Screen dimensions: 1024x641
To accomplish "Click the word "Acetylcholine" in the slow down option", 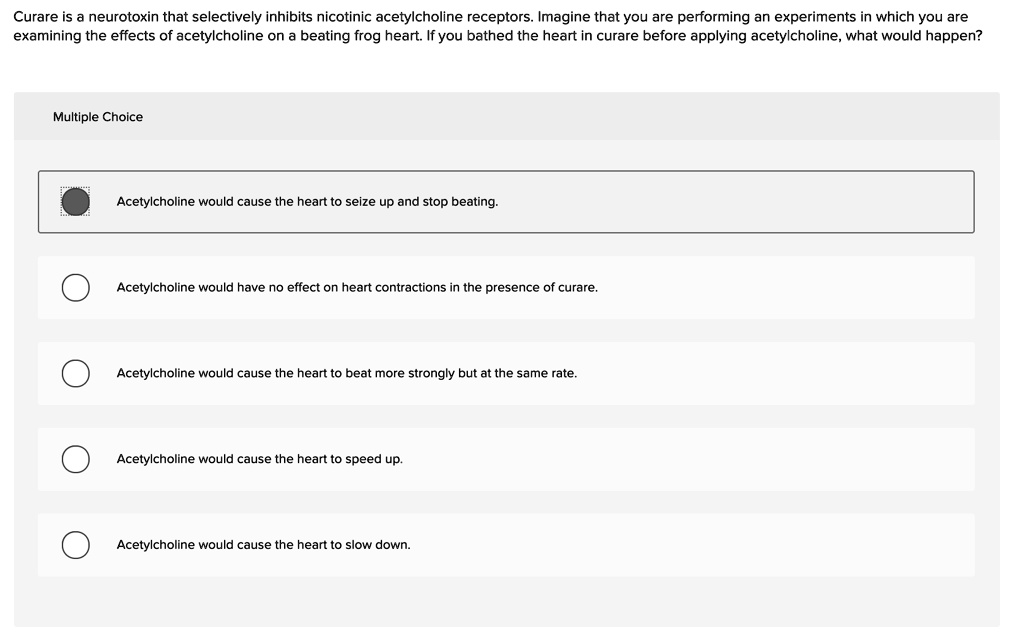I will point(155,544).
